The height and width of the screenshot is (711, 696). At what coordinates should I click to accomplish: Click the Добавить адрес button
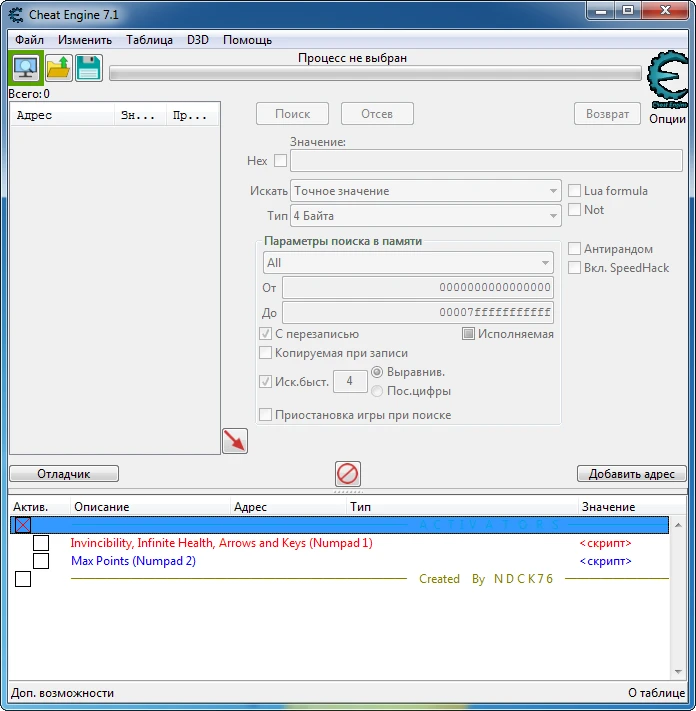(x=632, y=474)
